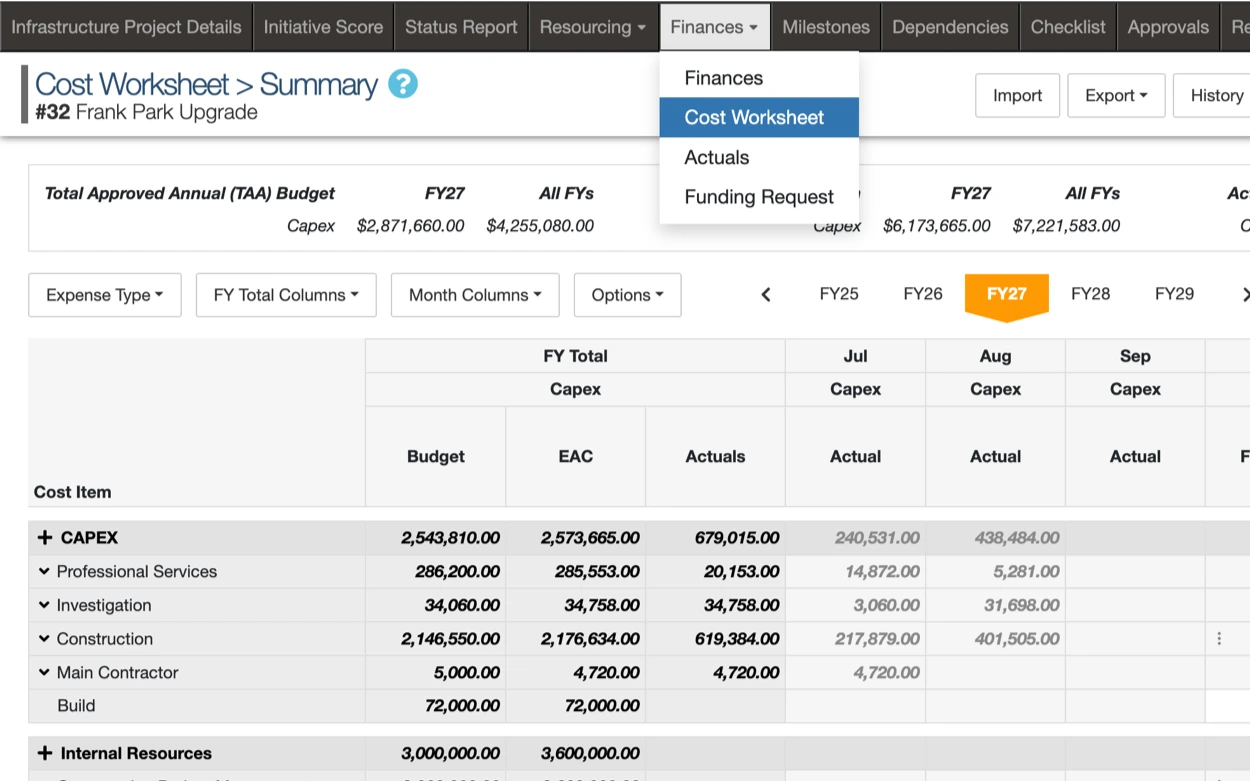Click the Import button
This screenshot has width=1250, height=781.
tap(1017, 95)
